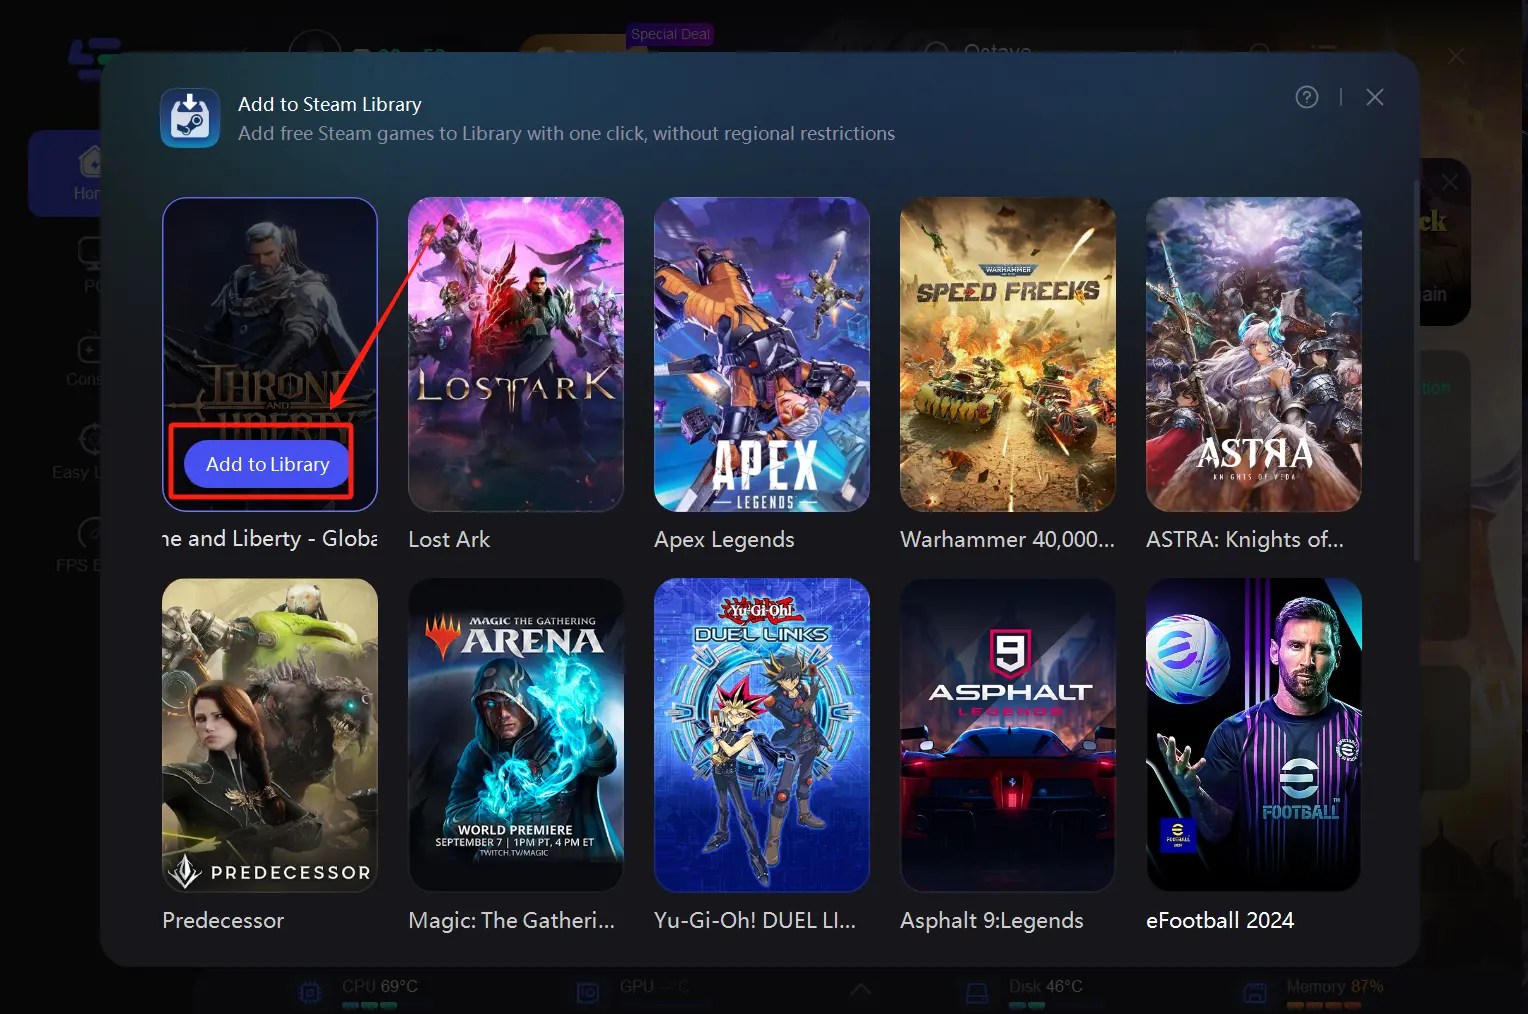Viewport: 1528px width, 1014px height.
Task: Click the 'Warhammer 40,000...' title text
Action: coord(1007,539)
